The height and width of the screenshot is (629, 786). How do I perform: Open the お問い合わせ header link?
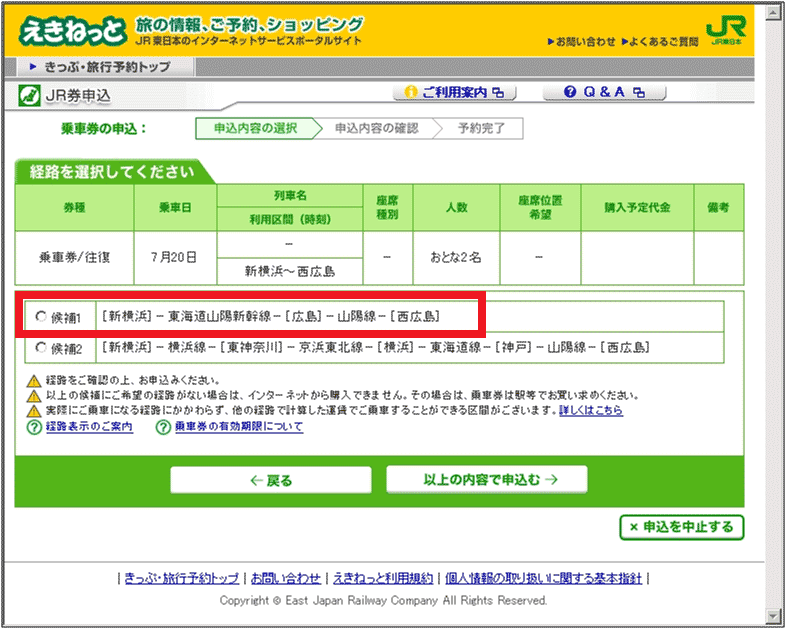[581, 42]
